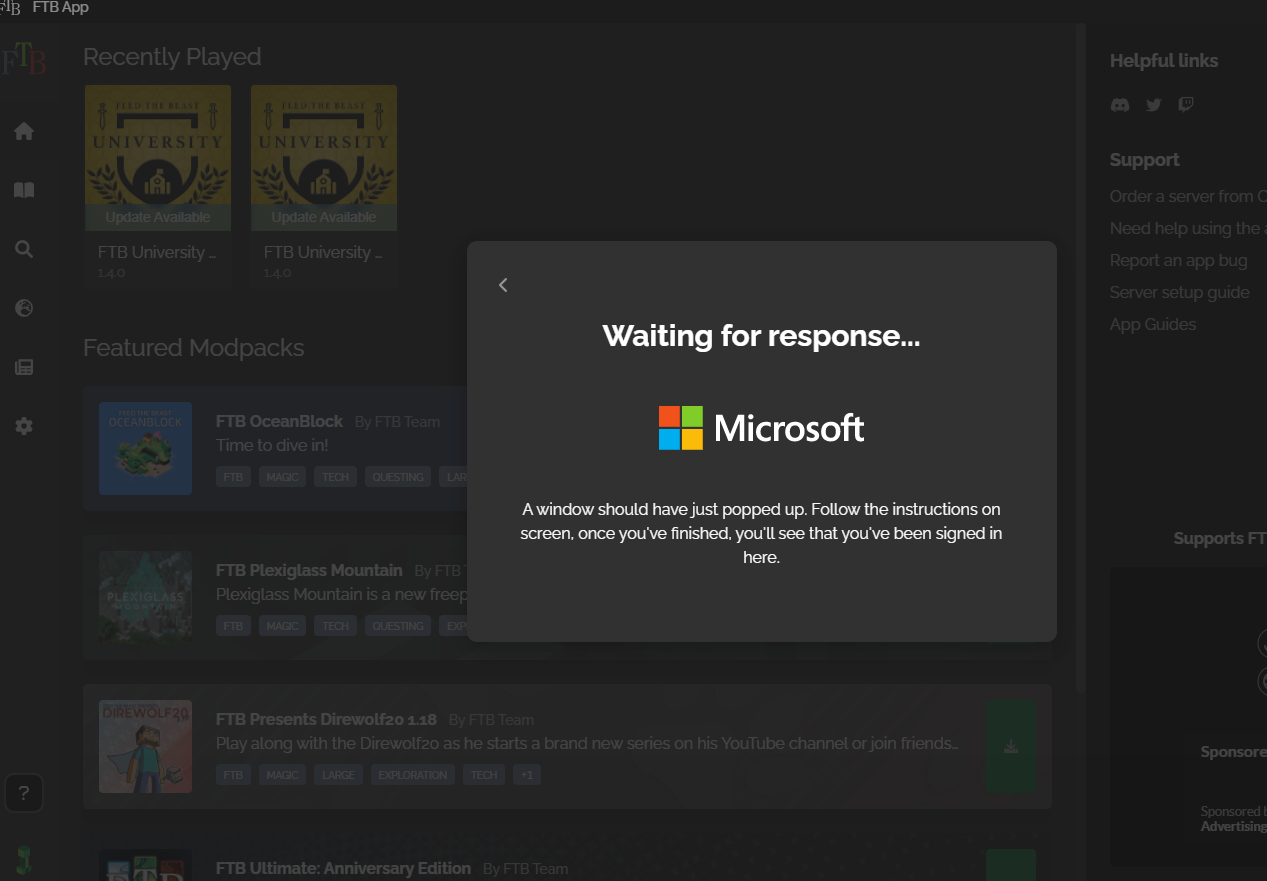
Task: Click the question mark help button
Action: 24,794
